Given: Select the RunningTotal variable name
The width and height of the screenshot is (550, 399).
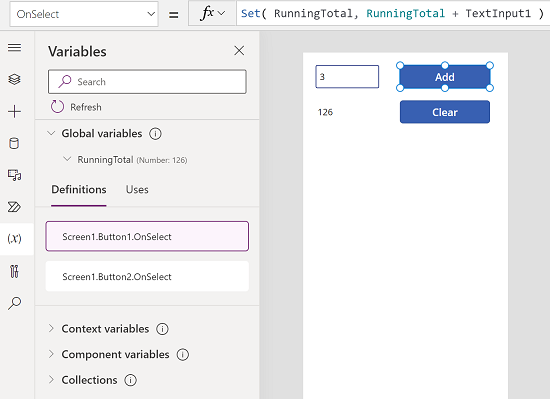Looking at the screenshot, I should [x=105, y=160].
